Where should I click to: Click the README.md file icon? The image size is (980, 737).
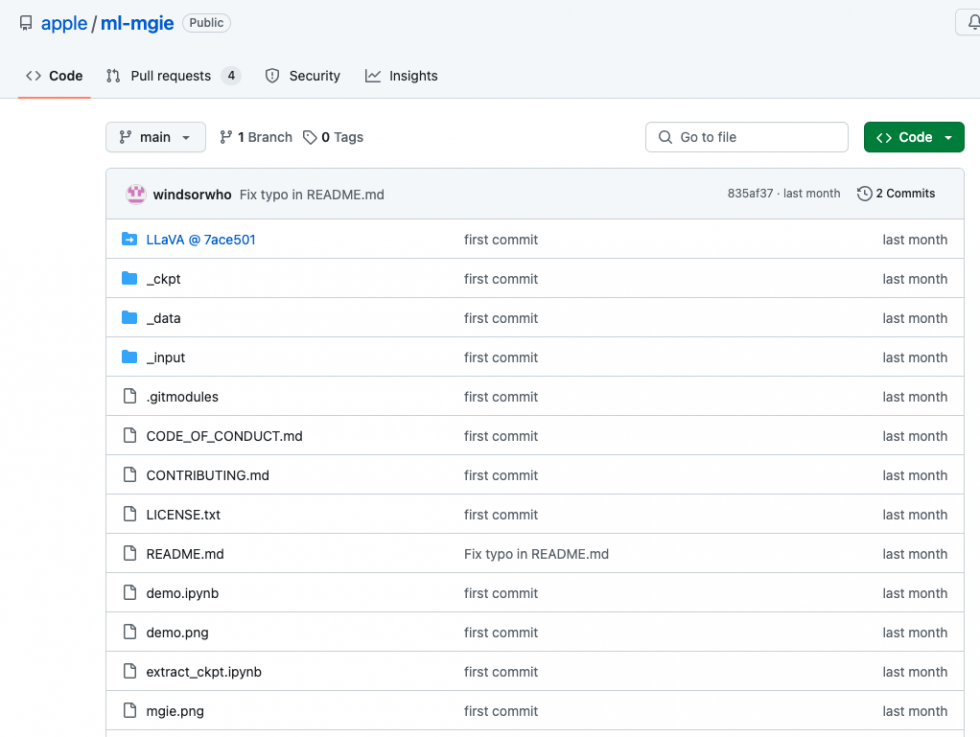[x=129, y=553]
